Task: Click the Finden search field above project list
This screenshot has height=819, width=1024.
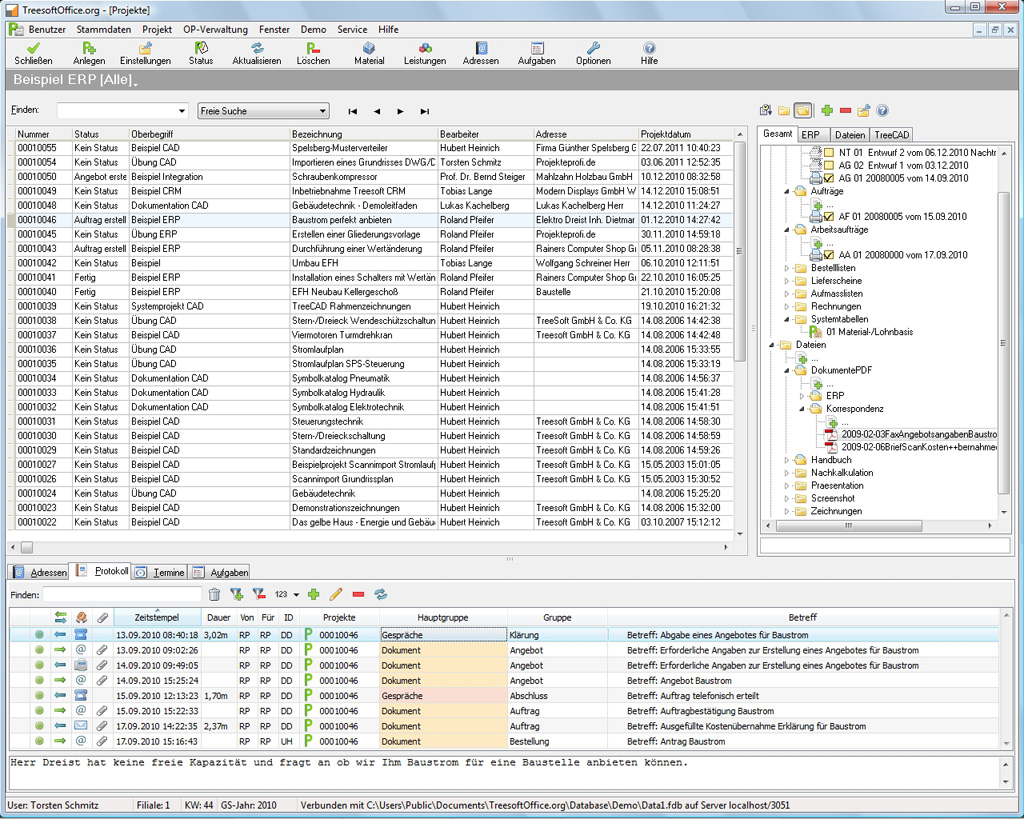Action: tap(115, 111)
